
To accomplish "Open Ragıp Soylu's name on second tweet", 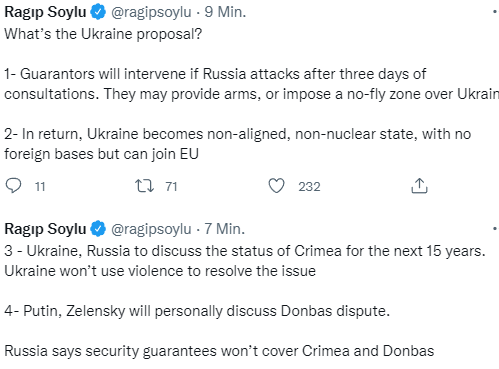I will [45, 229].
